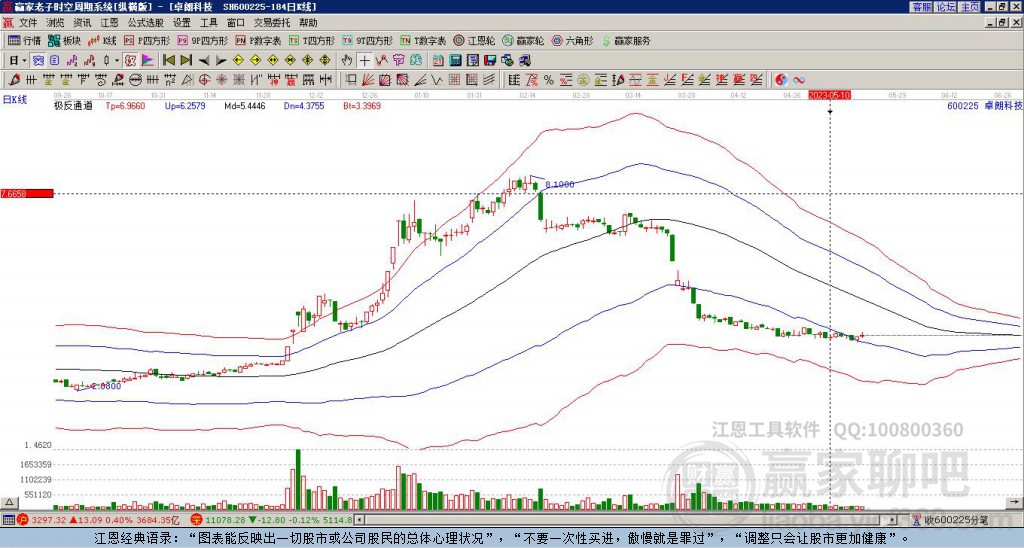This screenshot has height=548, width=1024.
Task: Toggle the hand pan tool
Action: [346, 60]
